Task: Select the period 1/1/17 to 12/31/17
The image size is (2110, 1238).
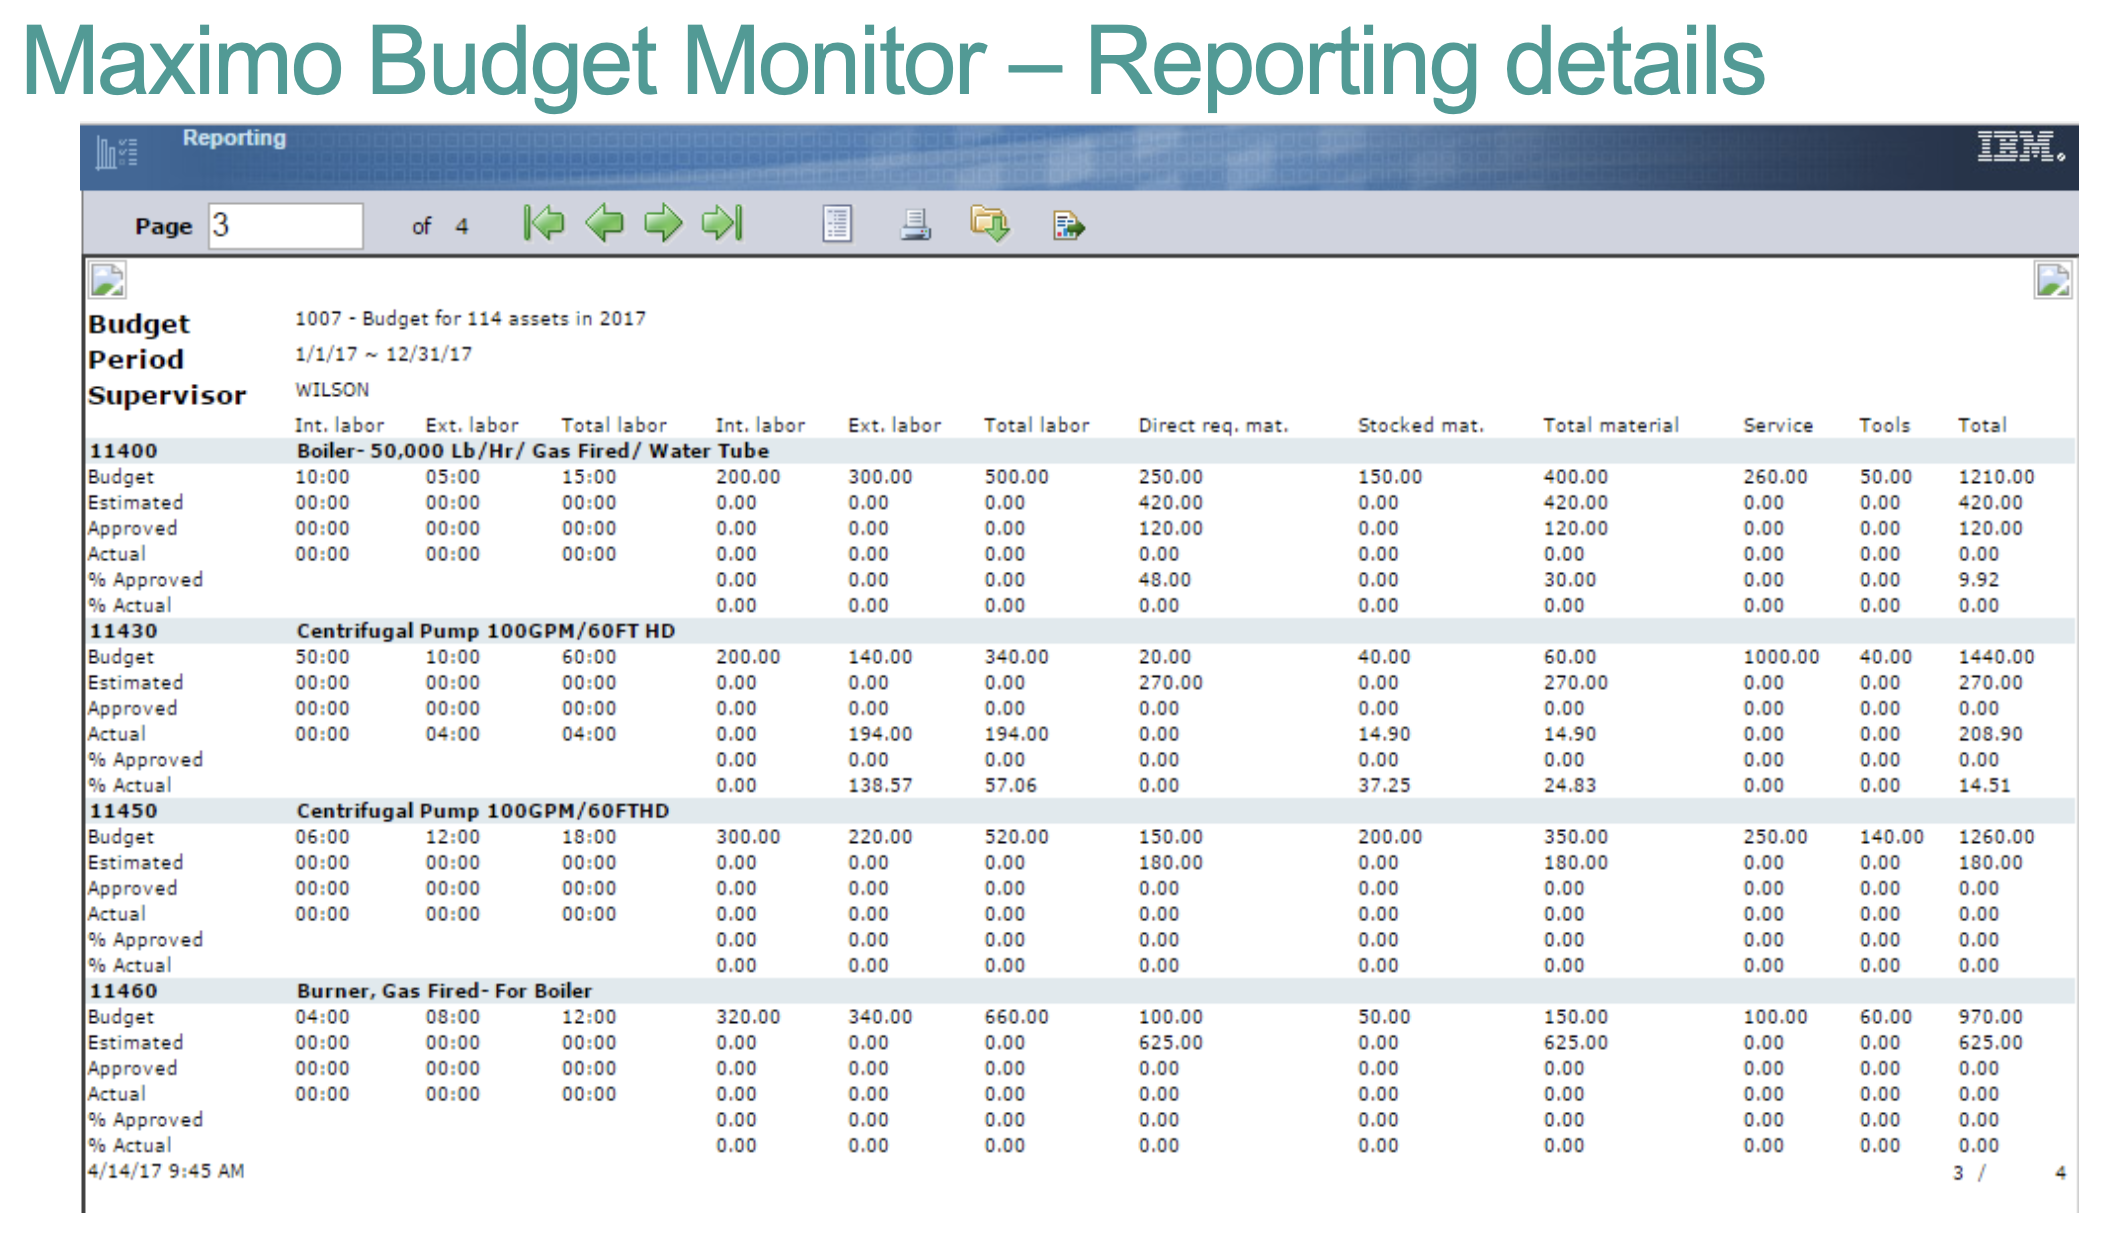Action: click(382, 353)
